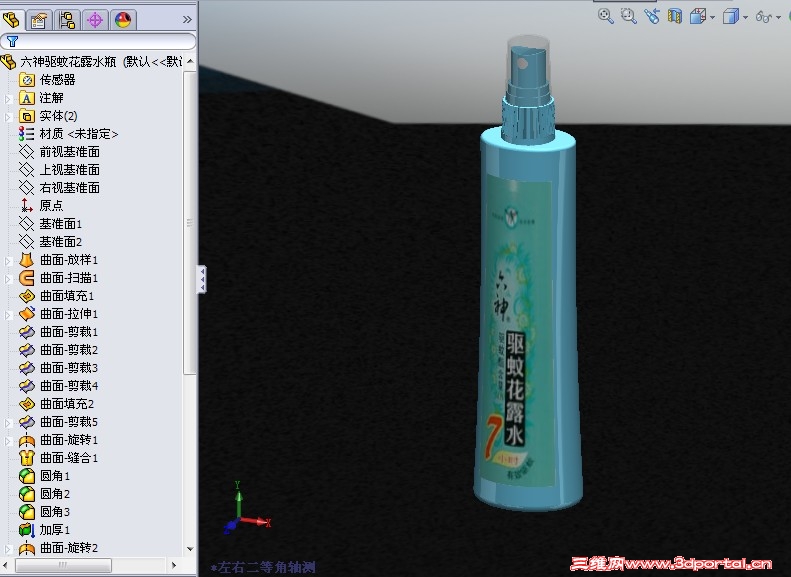The image size is (791, 577).
Task: Select the 加厚1 thicken icon
Action: pyautogui.click(x=27, y=530)
